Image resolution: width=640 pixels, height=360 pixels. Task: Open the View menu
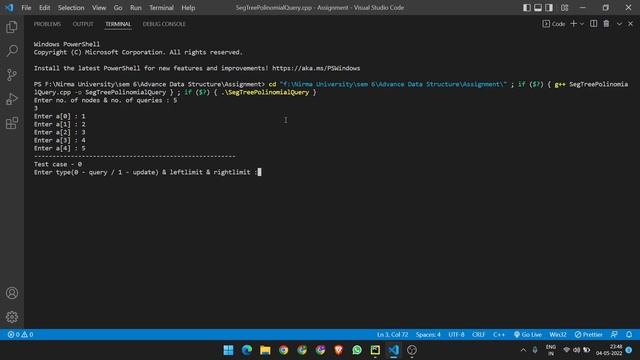tap(99, 8)
